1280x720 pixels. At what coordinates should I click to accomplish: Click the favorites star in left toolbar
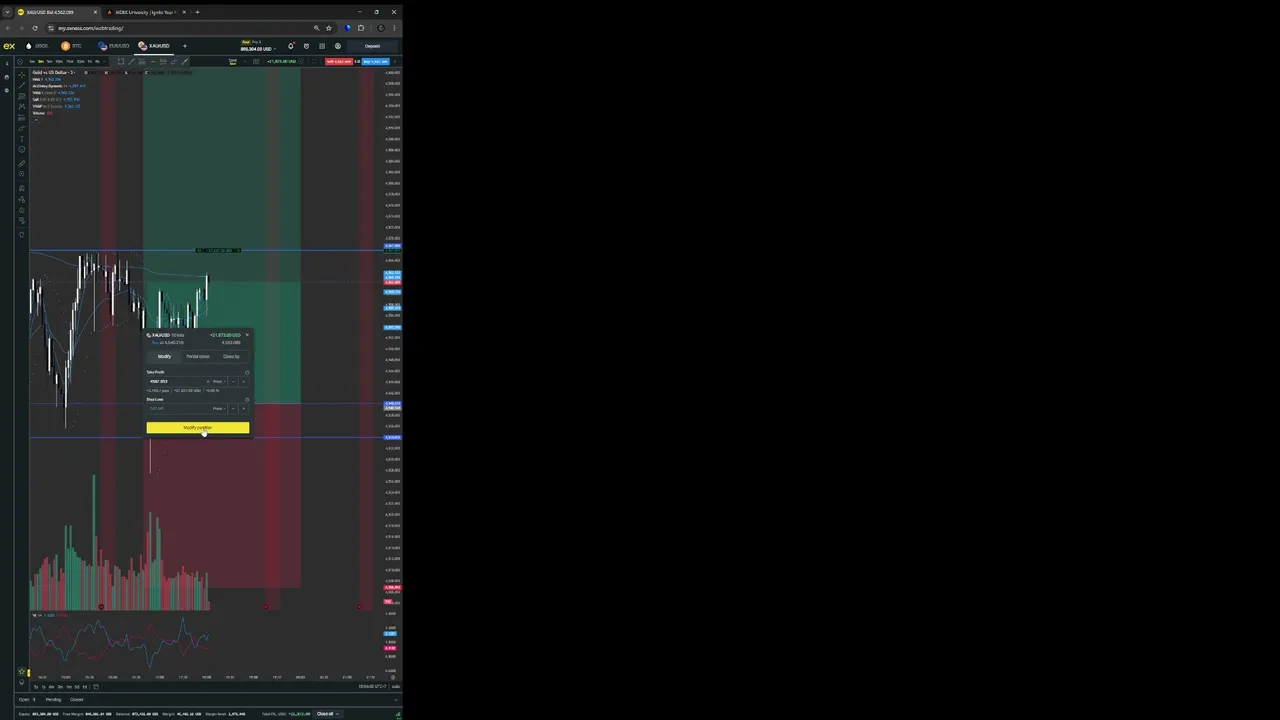pyautogui.click(x=22, y=672)
